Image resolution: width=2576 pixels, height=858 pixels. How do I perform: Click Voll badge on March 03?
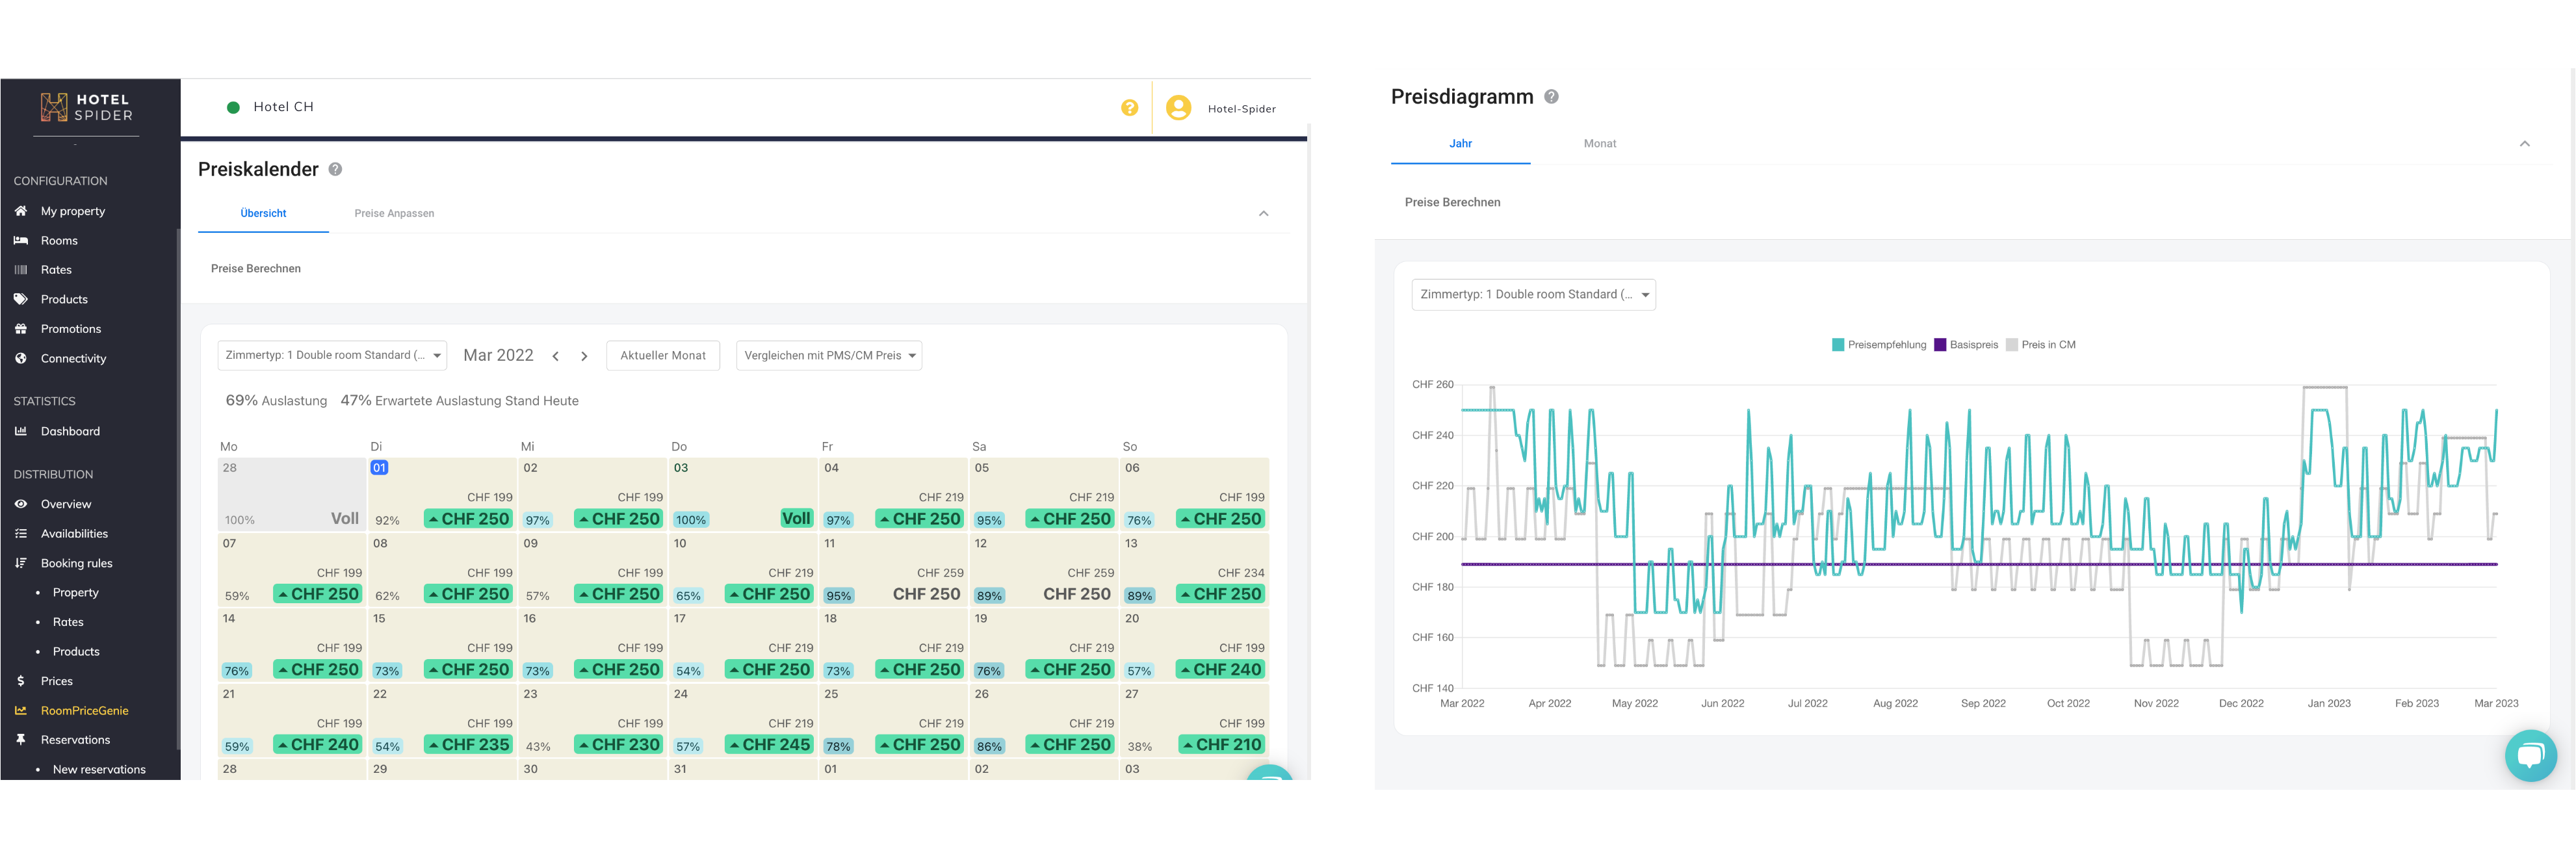tap(796, 519)
